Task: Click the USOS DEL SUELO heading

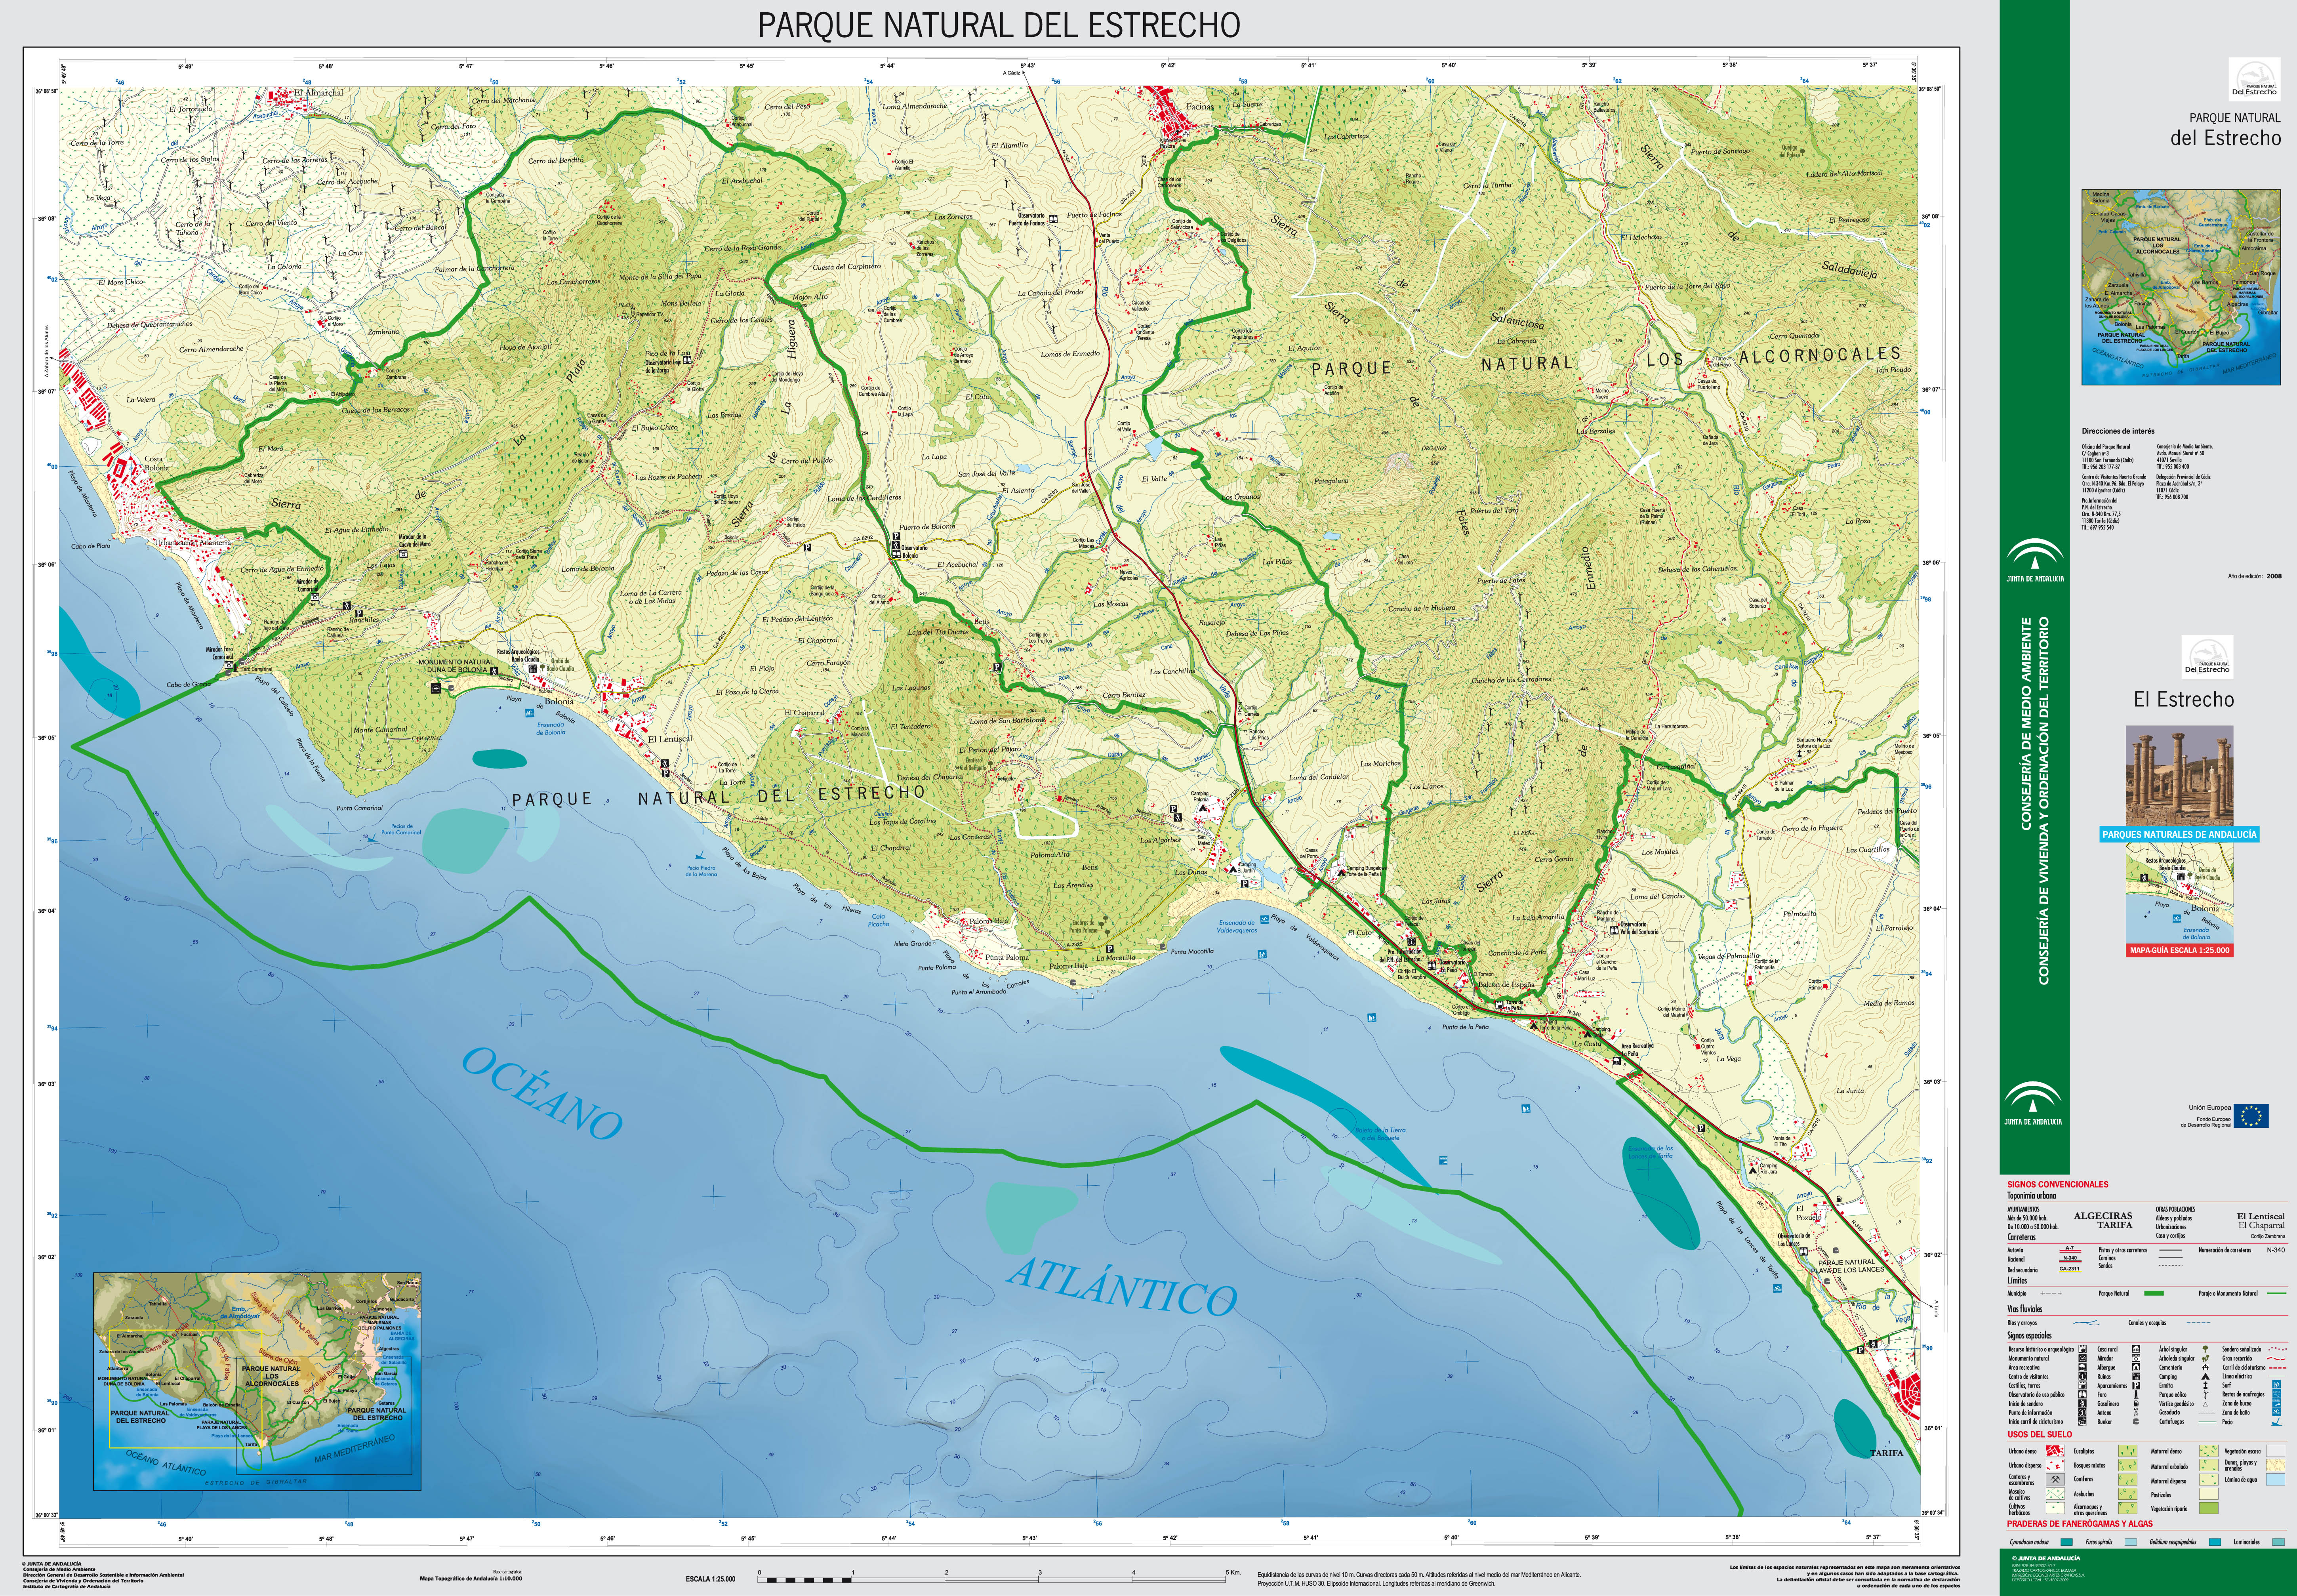Action: pyautogui.click(x=2039, y=1435)
